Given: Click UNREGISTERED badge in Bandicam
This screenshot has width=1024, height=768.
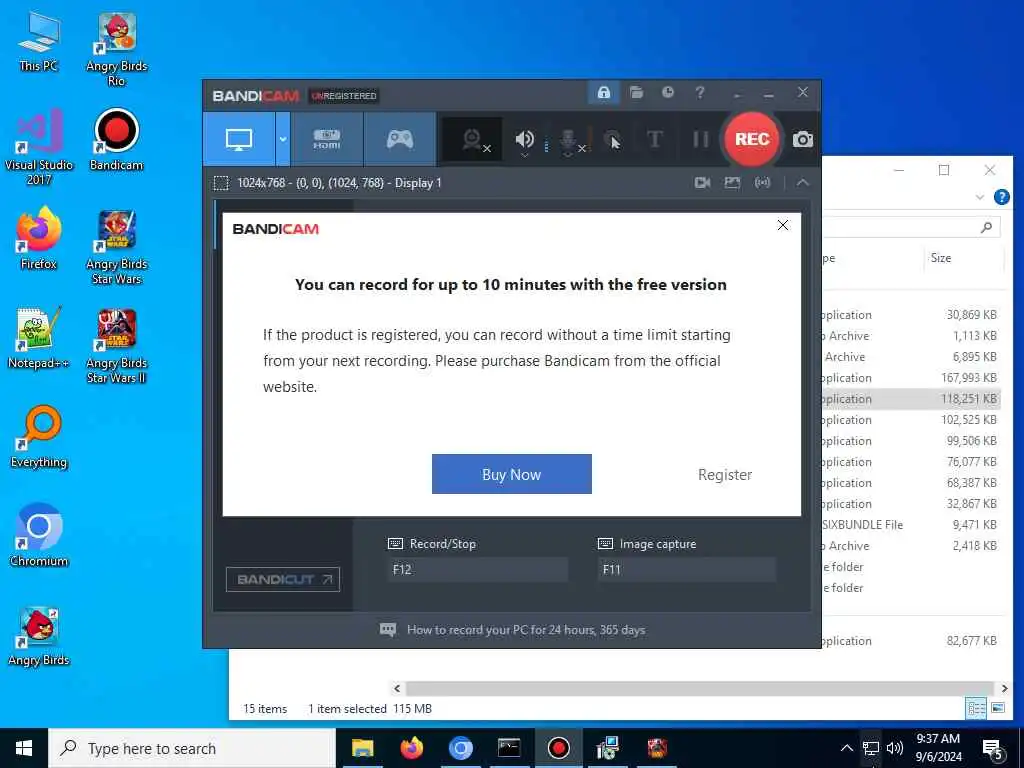Looking at the screenshot, I should click(344, 96).
